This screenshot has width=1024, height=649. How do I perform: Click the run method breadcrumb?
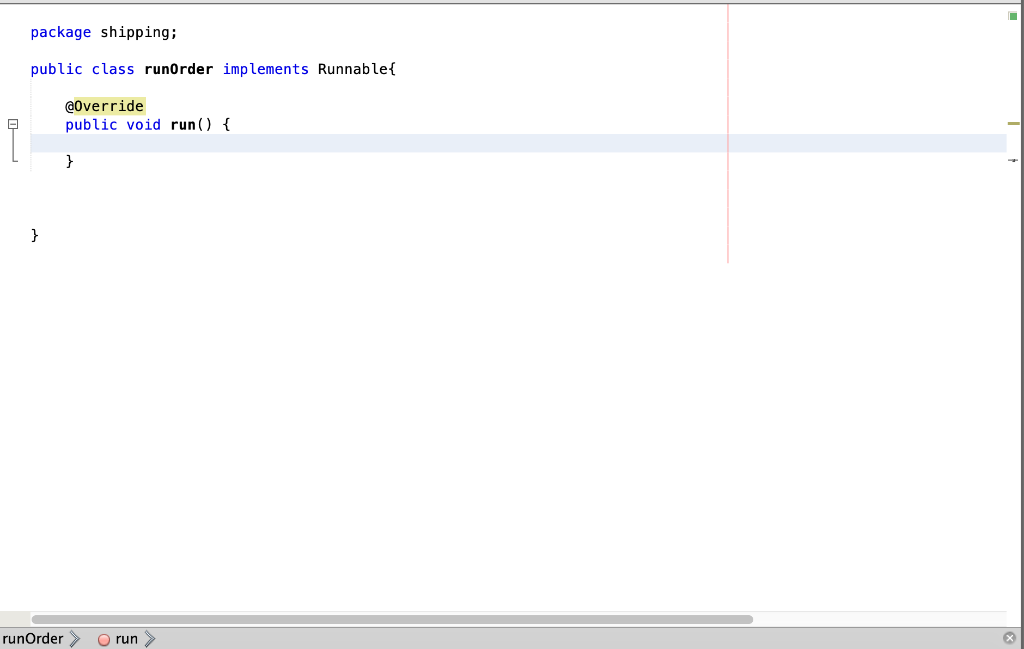(x=127, y=639)
